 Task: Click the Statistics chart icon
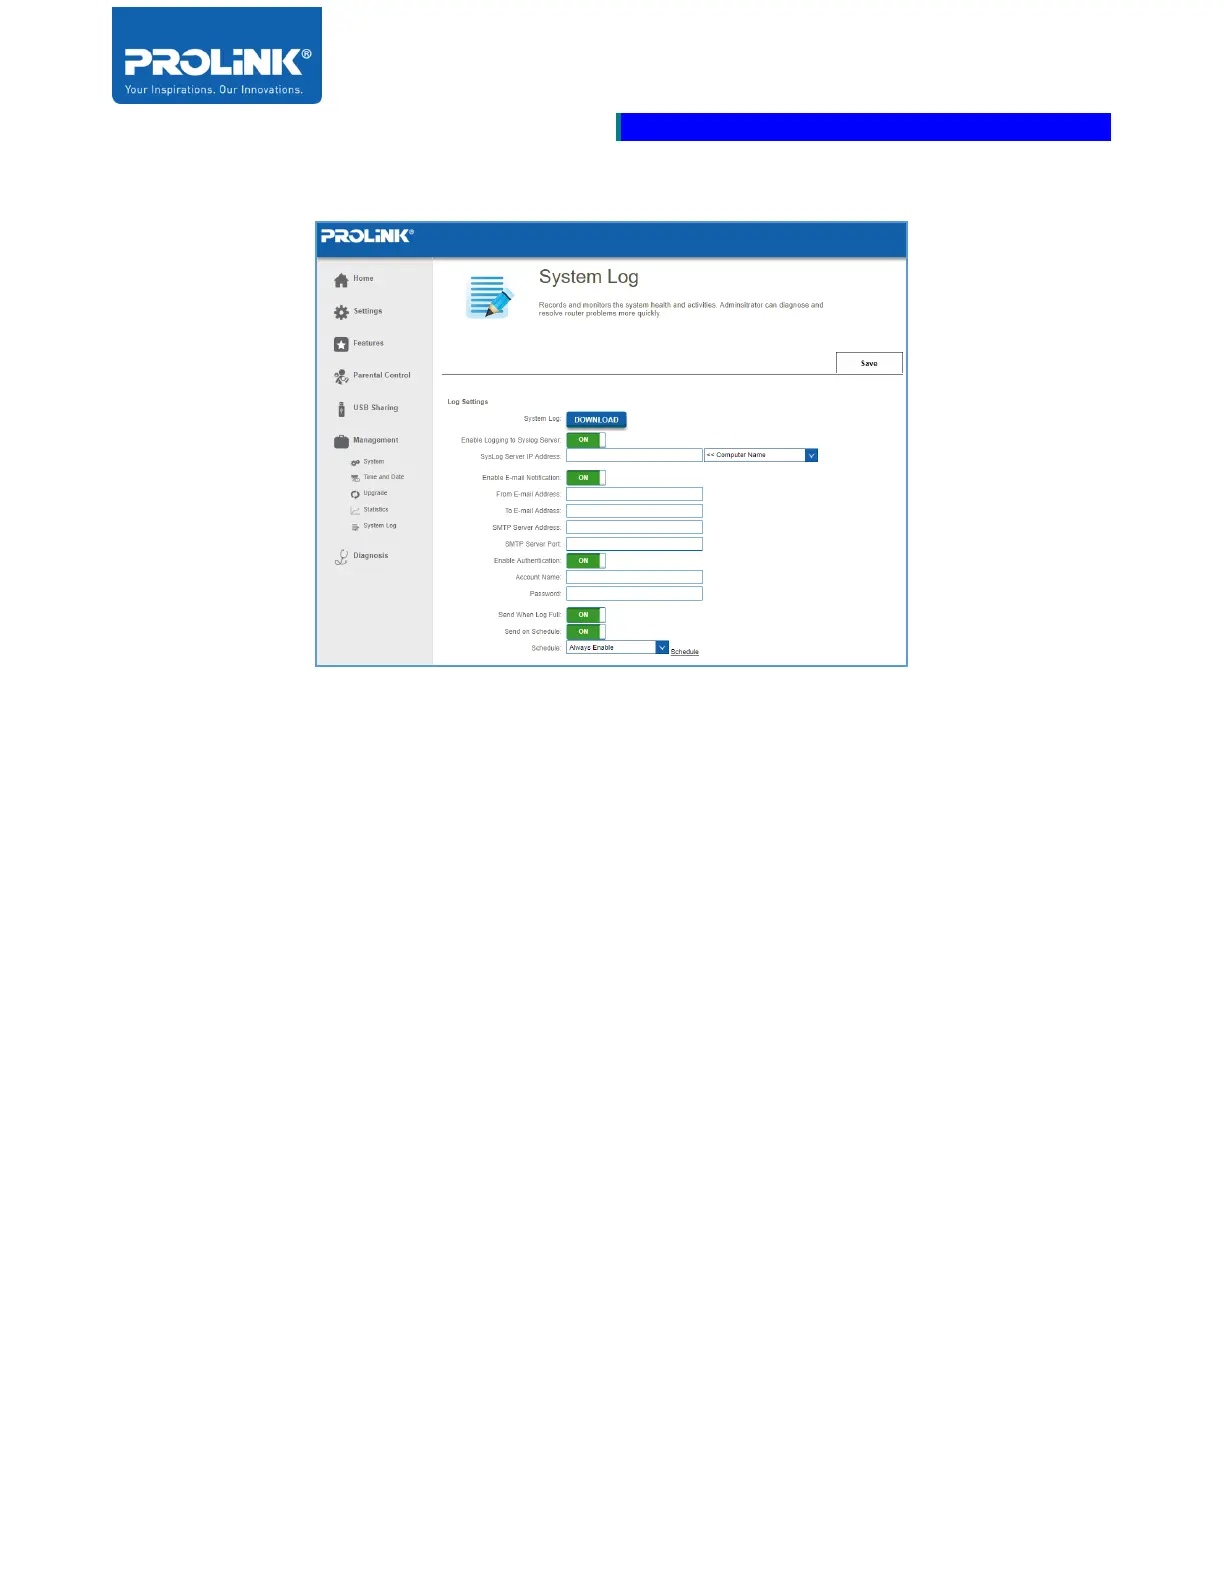(x=355, y=511)
